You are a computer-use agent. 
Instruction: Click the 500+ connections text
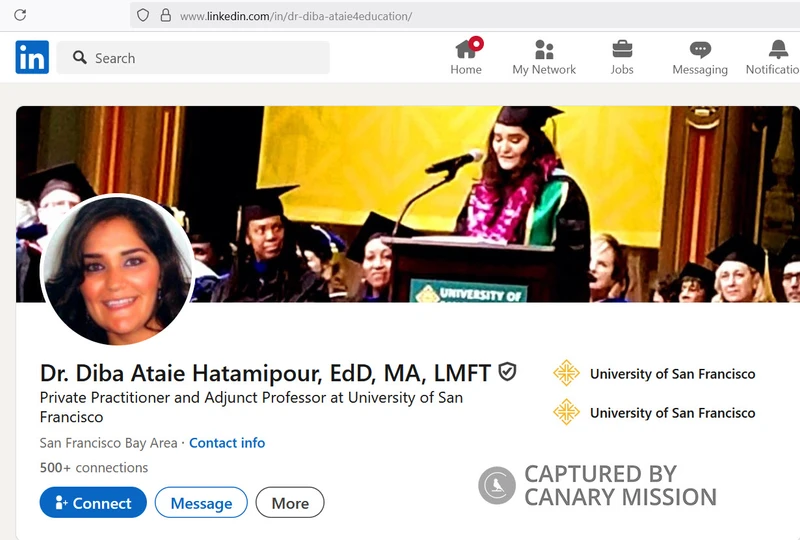click(x=94, y=468)
